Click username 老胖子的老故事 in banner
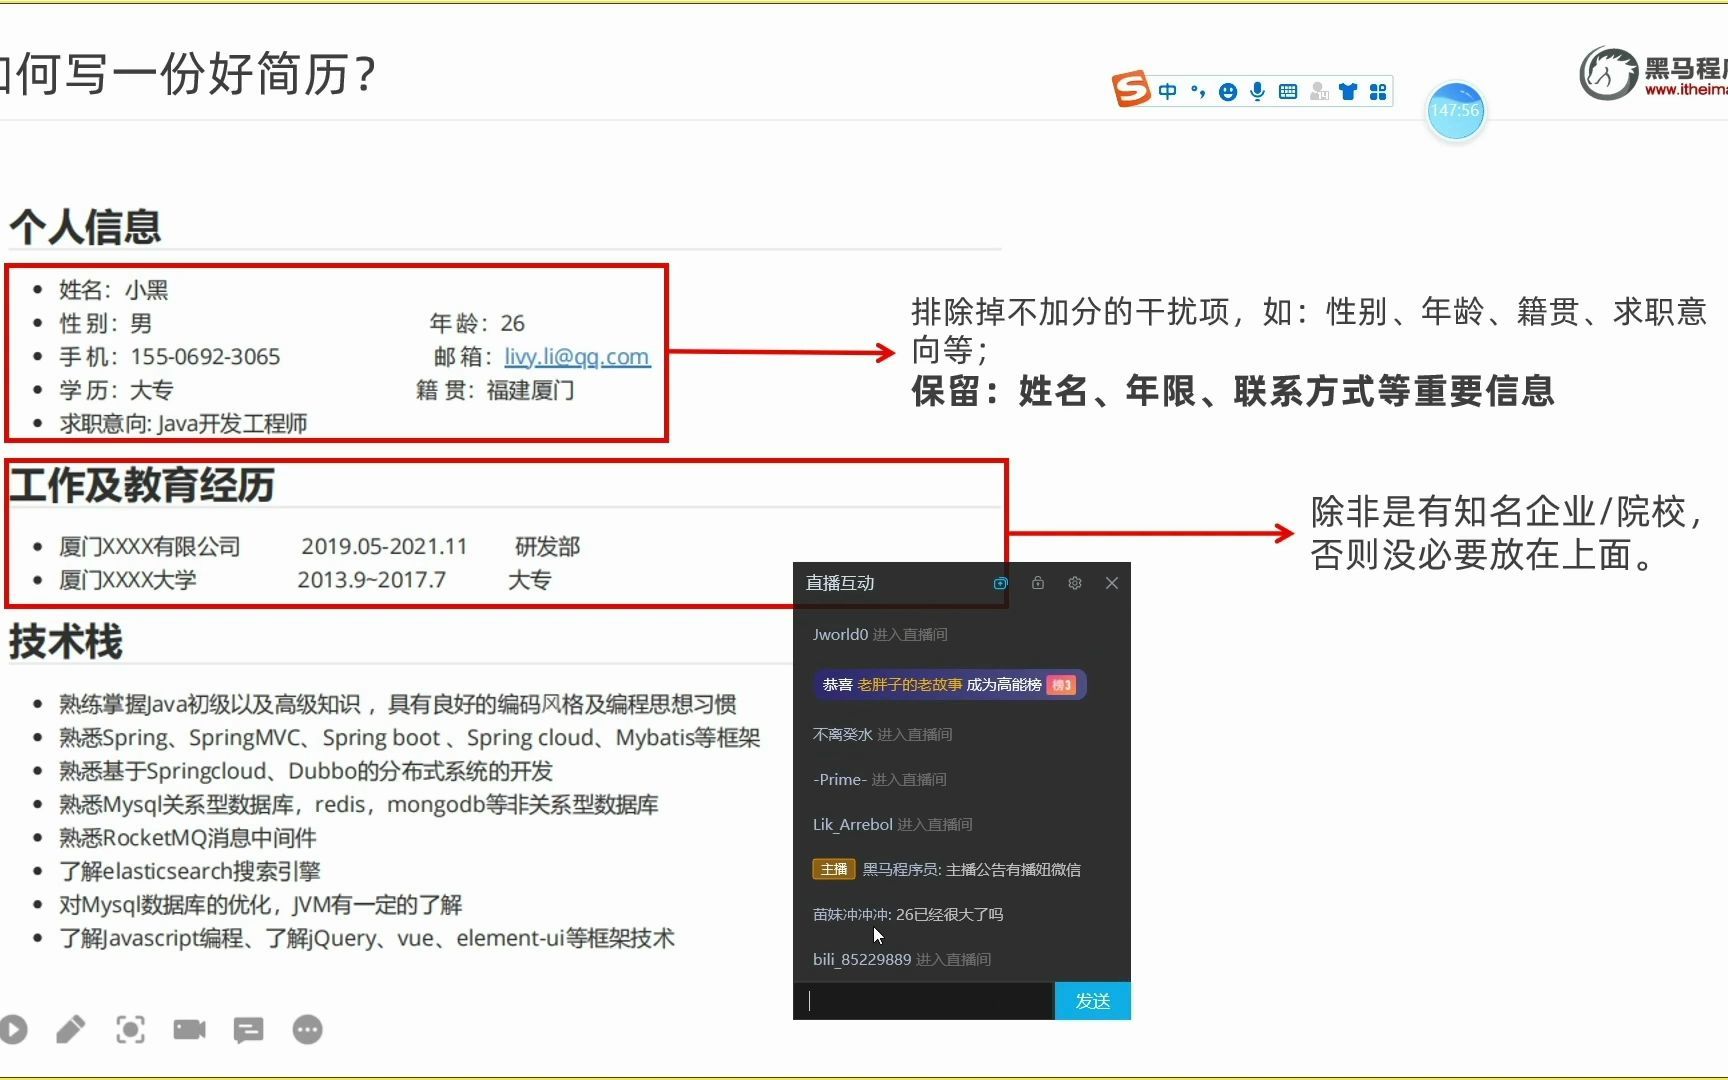Viewport: 1728px width, 1080px height. pyautogui.click(x=910, y=685)
